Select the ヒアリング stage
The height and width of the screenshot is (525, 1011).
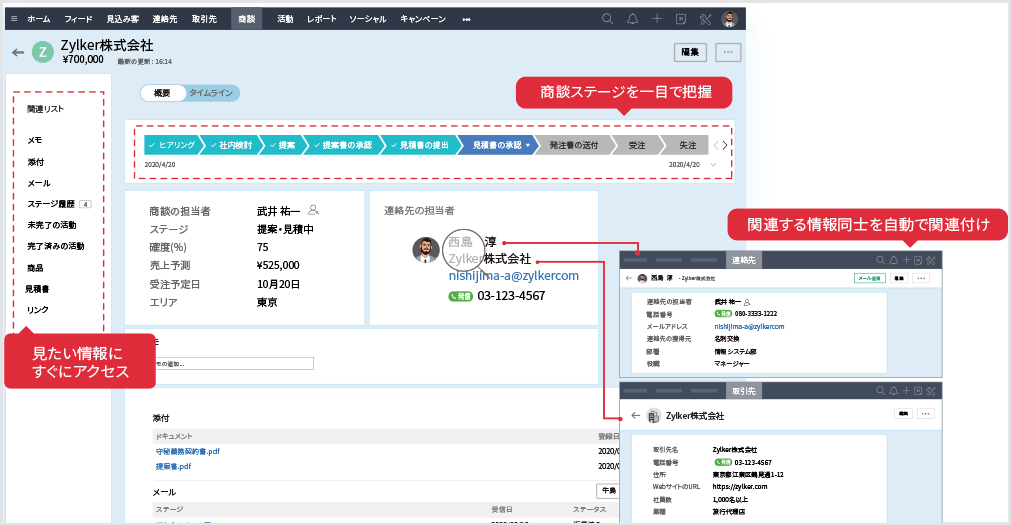[172, 145]
